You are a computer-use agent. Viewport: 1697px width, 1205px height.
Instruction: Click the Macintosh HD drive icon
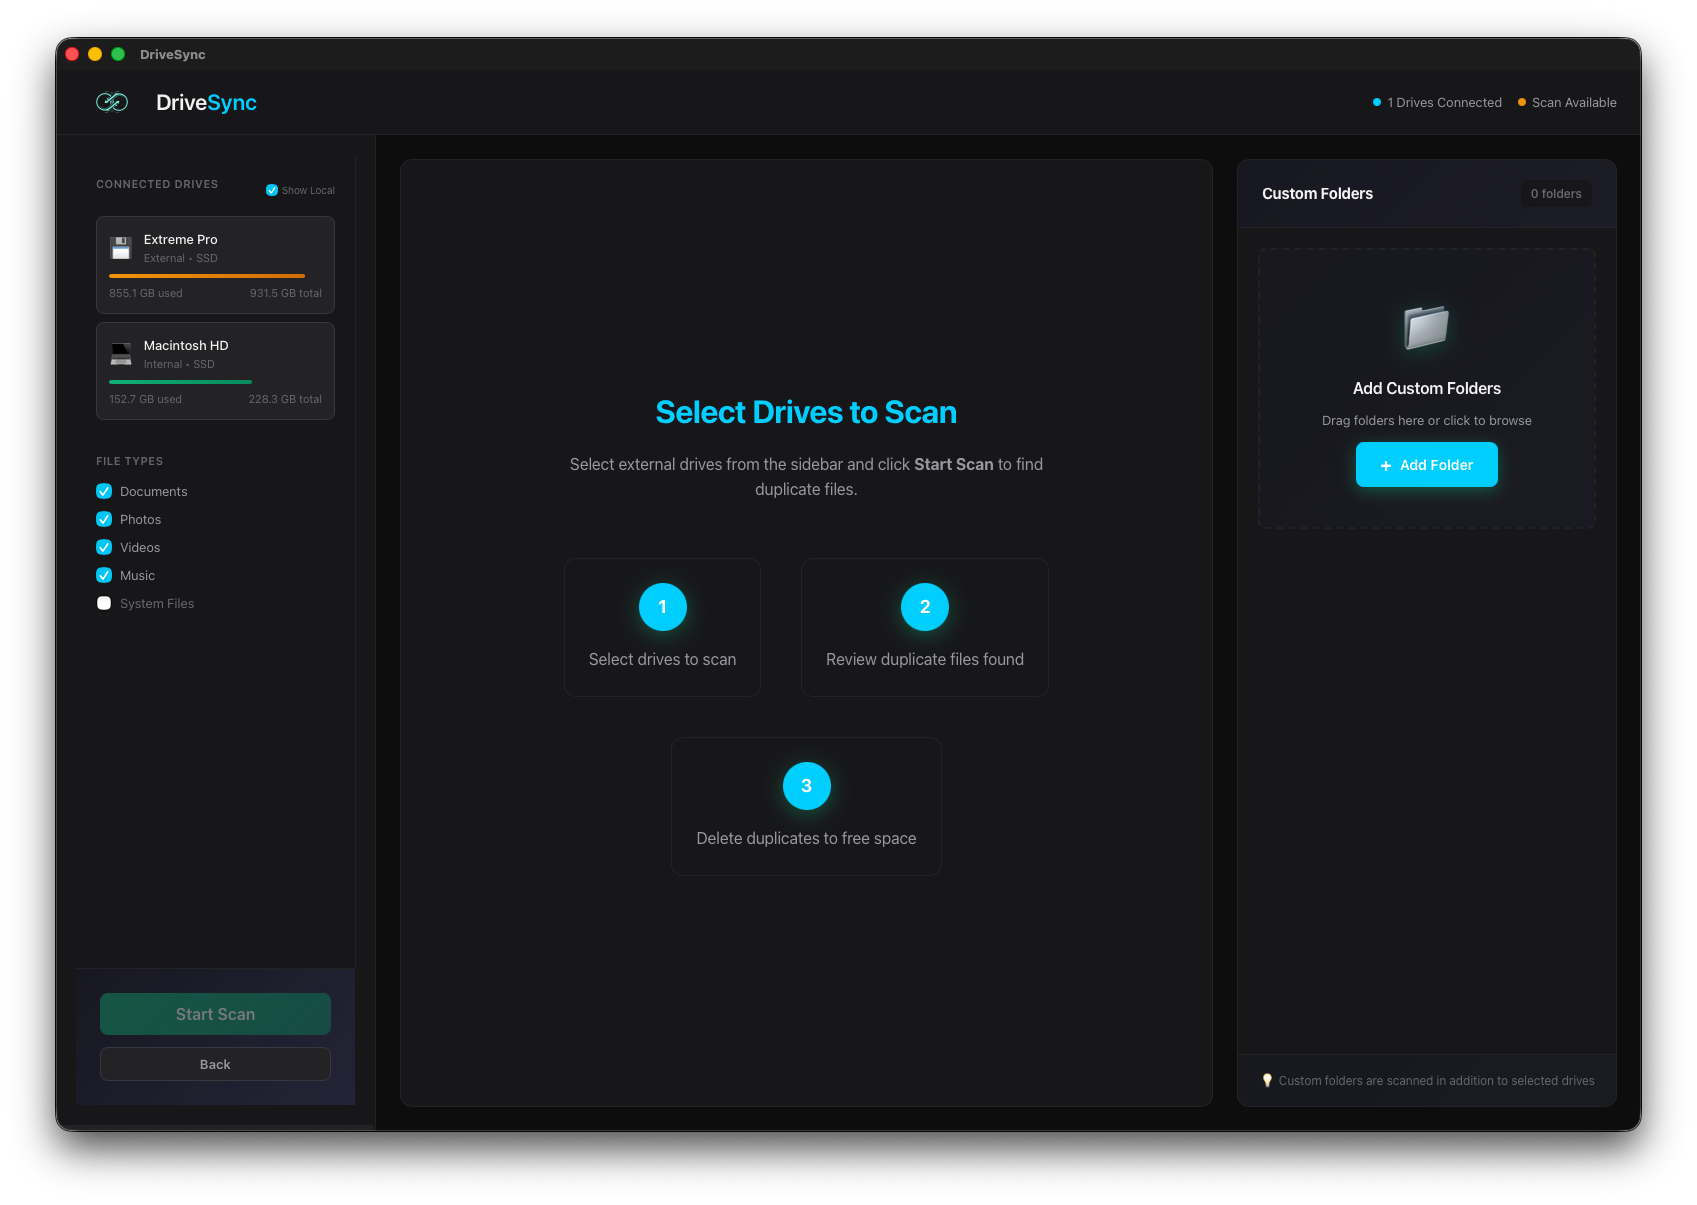[x=121, y=353]
